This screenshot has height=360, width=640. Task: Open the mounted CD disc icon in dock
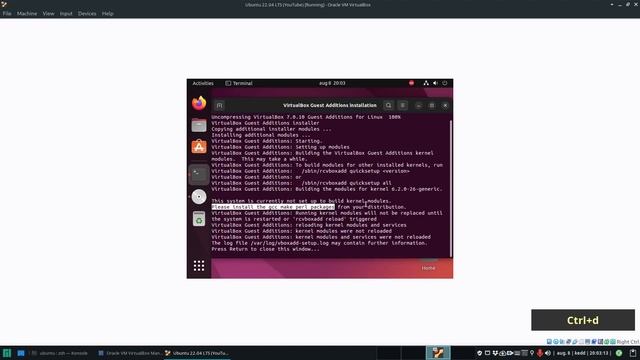coord(199,197)
